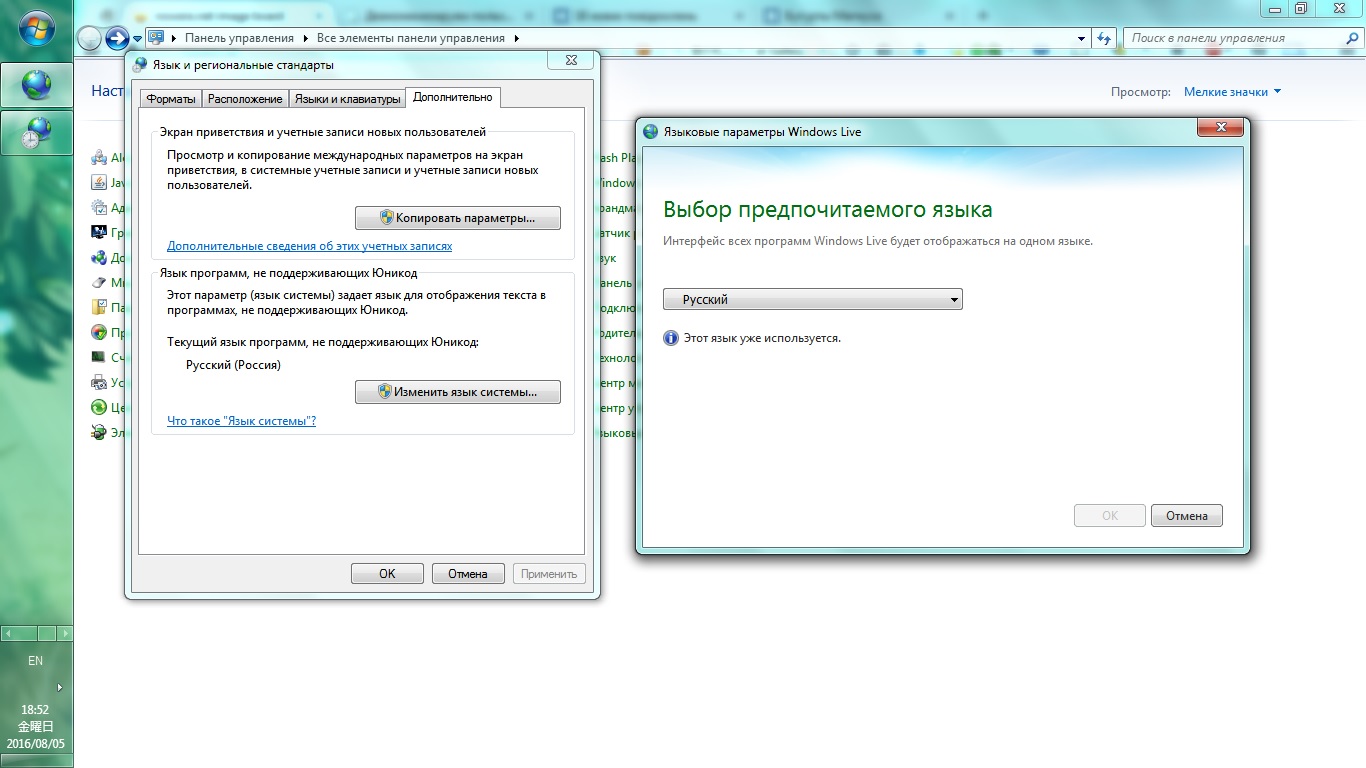Select the globe-with-clock taskbar button
The height and width of the screenshot is (768, 1366).
(x=37, y=132)
